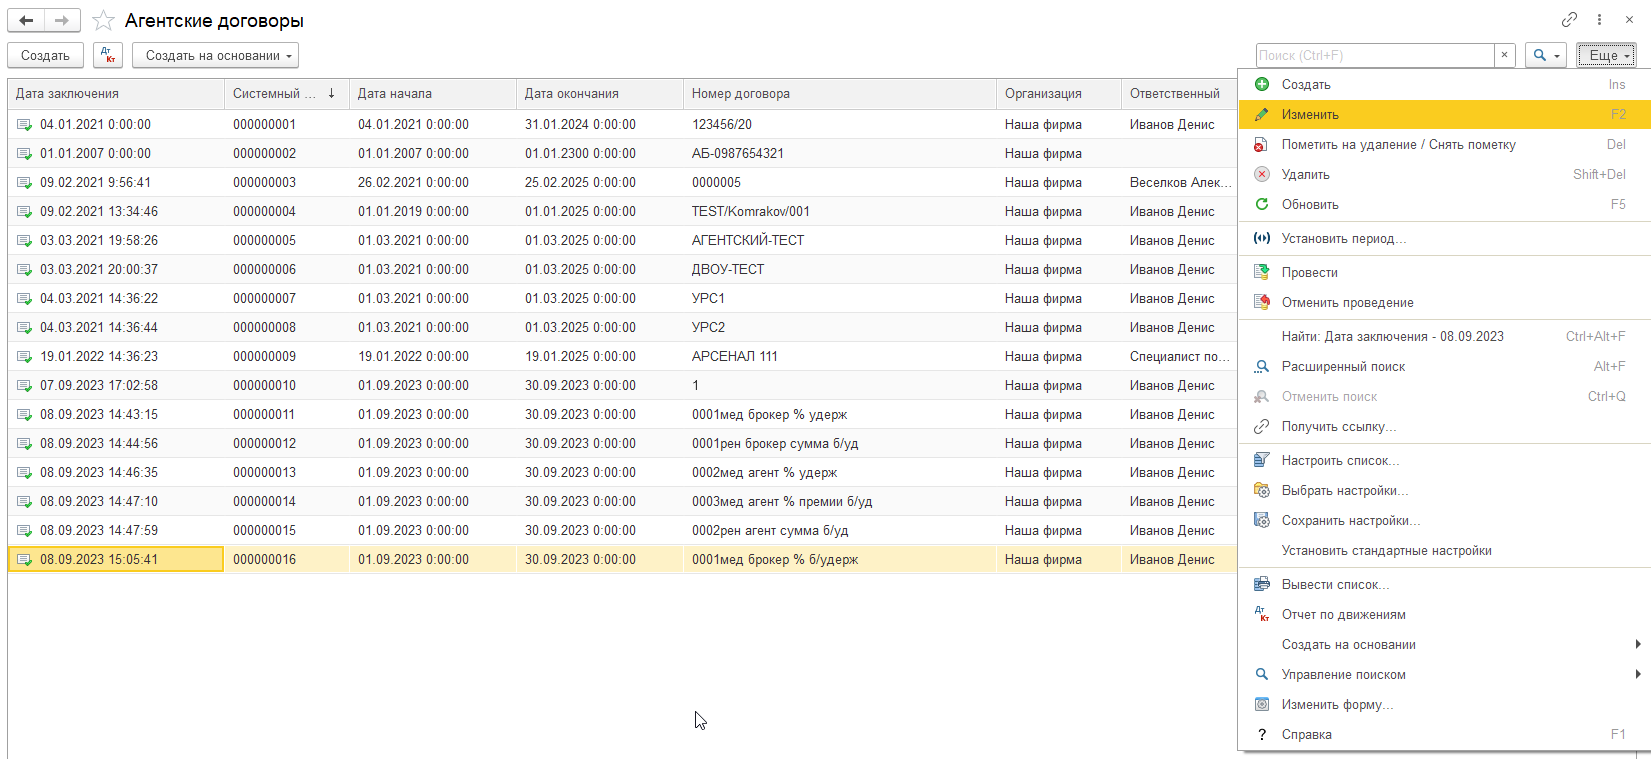Choose the Отменить поиск menu entry
1651x759 pixels.
1444,396
